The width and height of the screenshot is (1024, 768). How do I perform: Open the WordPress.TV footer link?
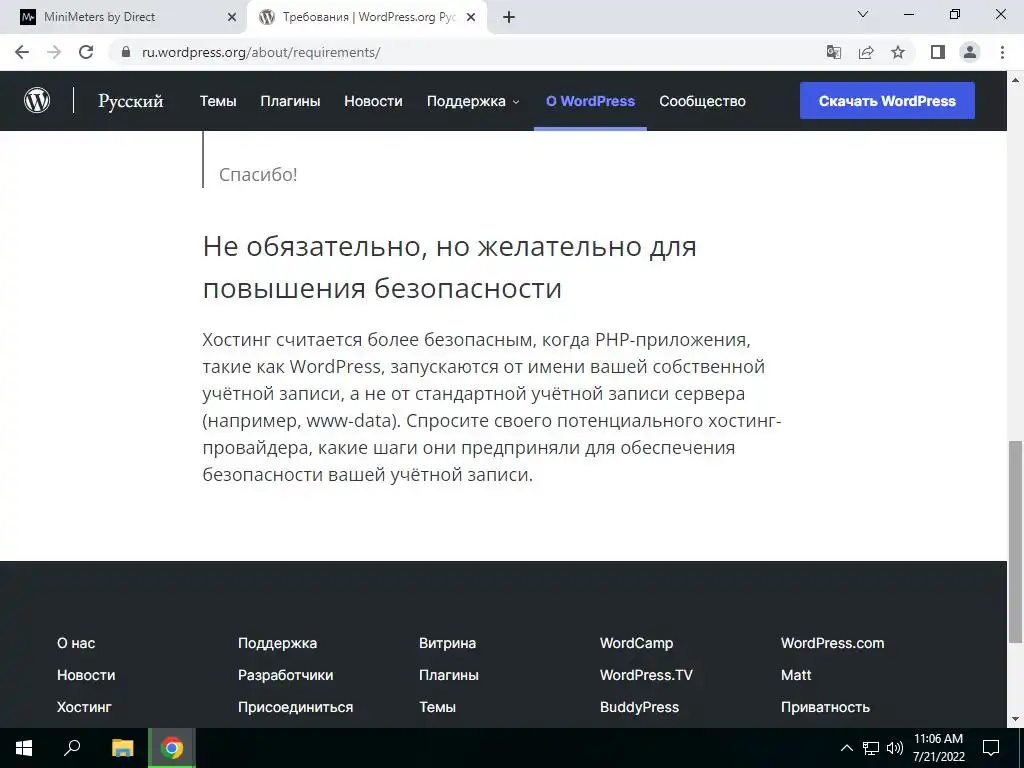[646, 675]
